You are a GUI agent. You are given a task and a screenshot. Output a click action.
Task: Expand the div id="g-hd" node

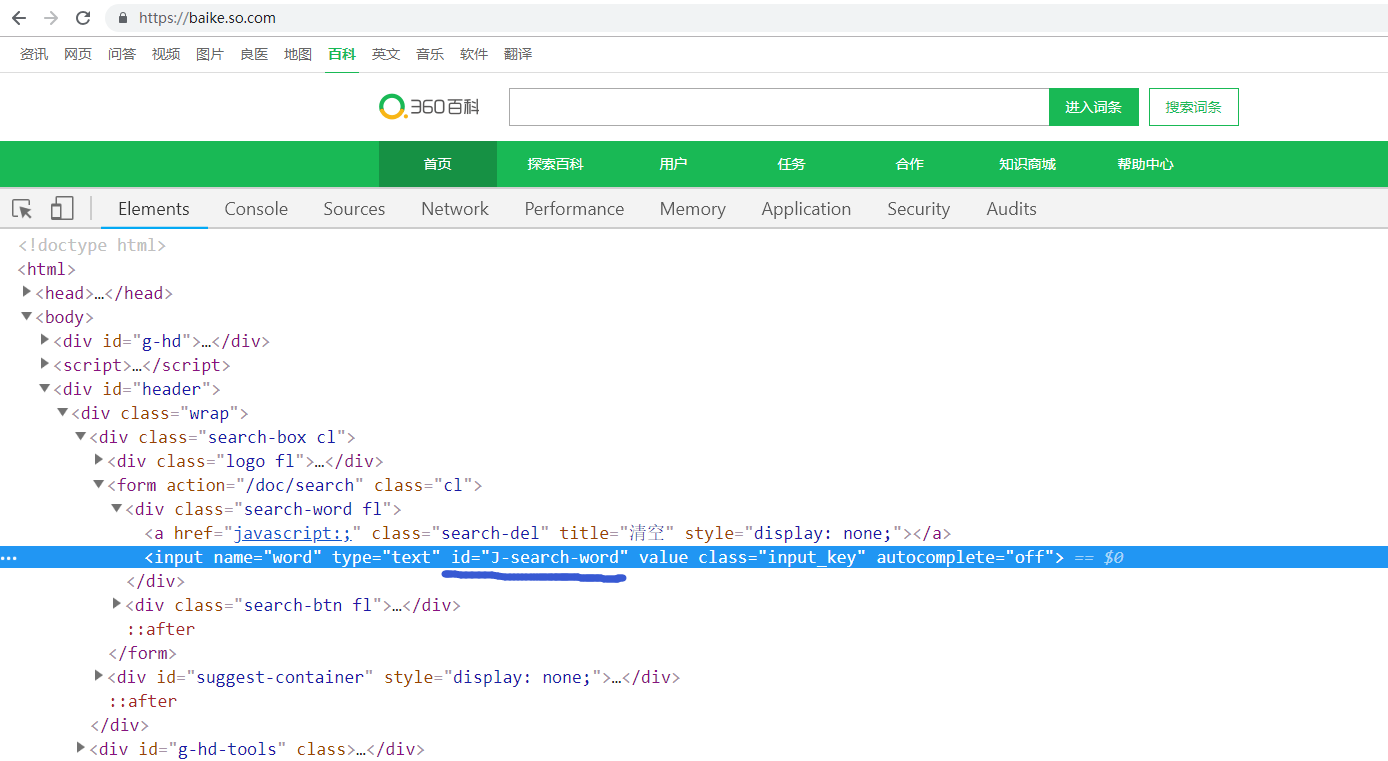pos(45,340)
